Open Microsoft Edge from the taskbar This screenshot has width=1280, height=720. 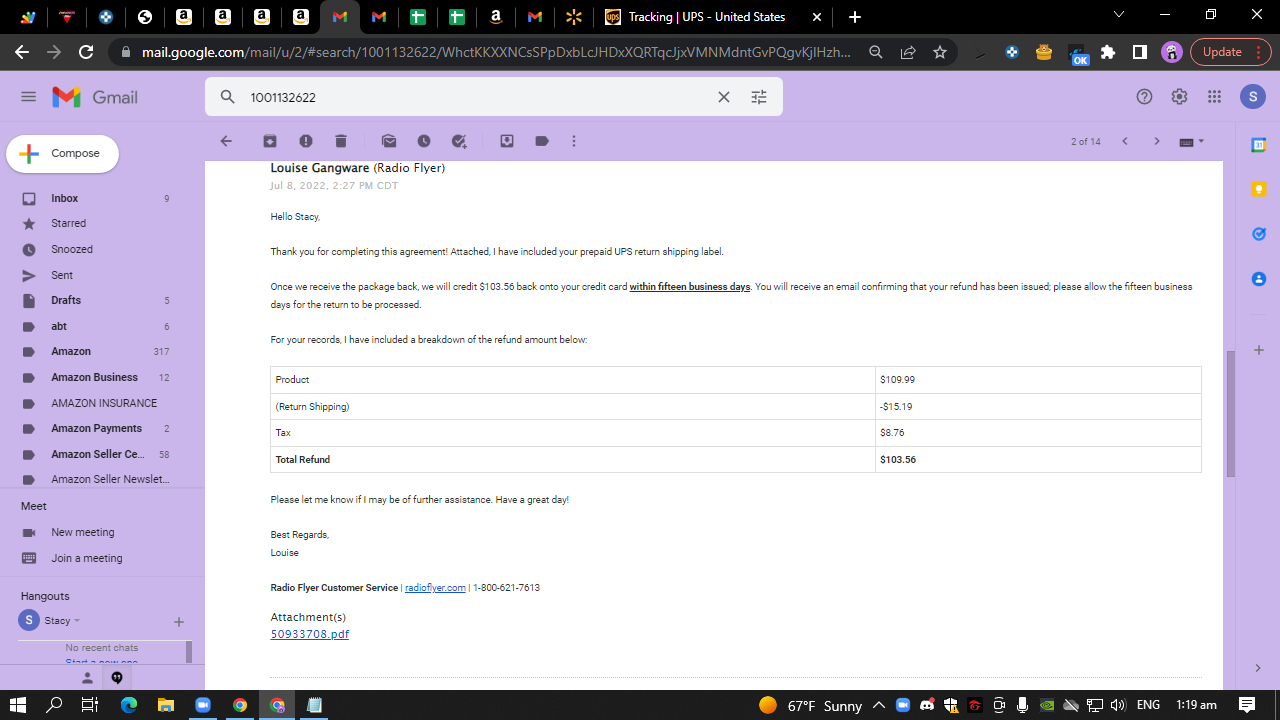(129, 705)
